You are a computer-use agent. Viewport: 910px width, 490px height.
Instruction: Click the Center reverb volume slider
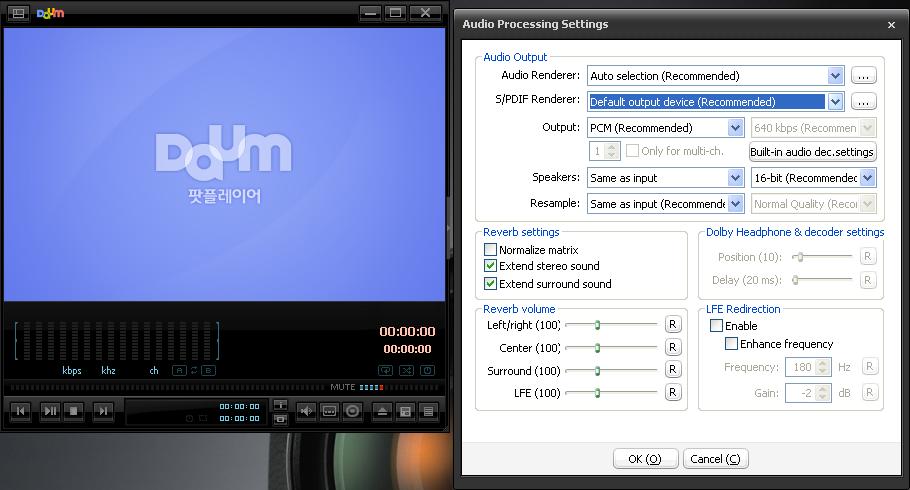611,348
